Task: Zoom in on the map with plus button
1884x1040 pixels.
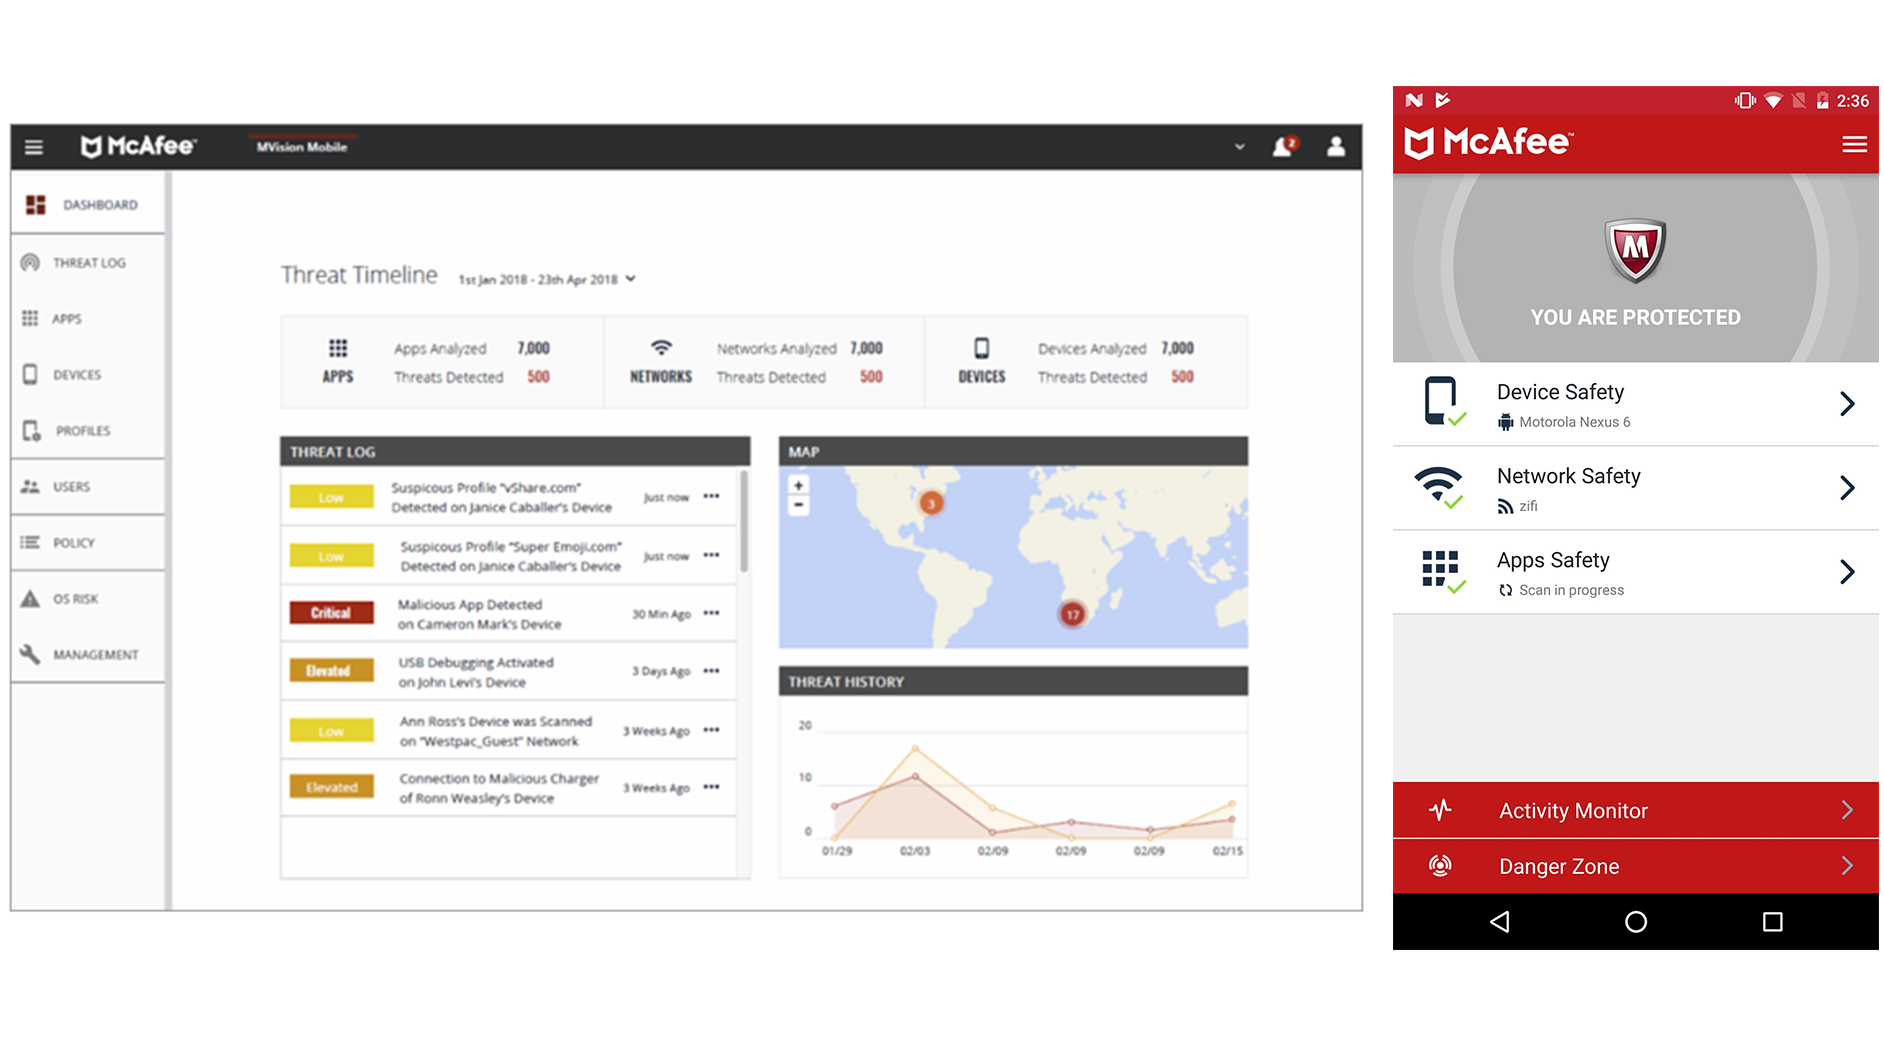Action: (x=798, y=485)
